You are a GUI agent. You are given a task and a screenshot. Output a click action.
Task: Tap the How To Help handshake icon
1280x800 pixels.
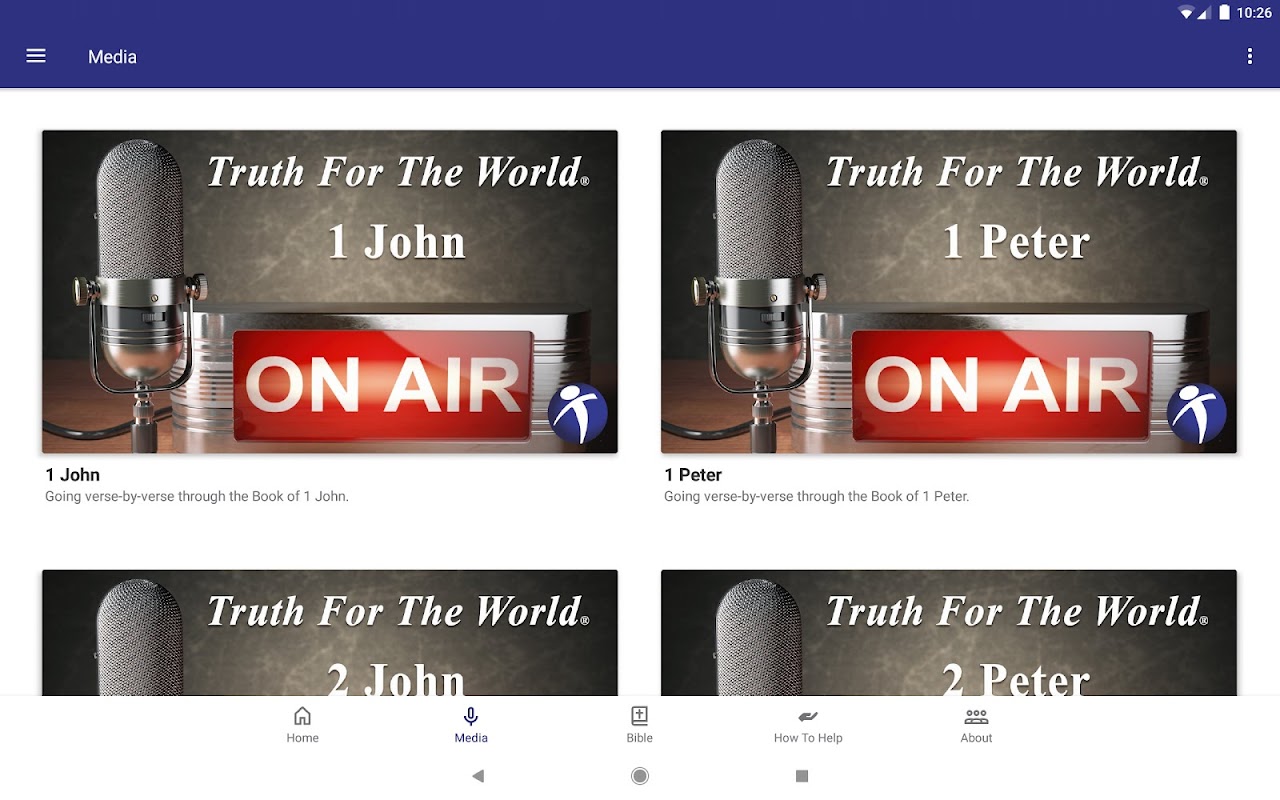(x=808, y=716)
